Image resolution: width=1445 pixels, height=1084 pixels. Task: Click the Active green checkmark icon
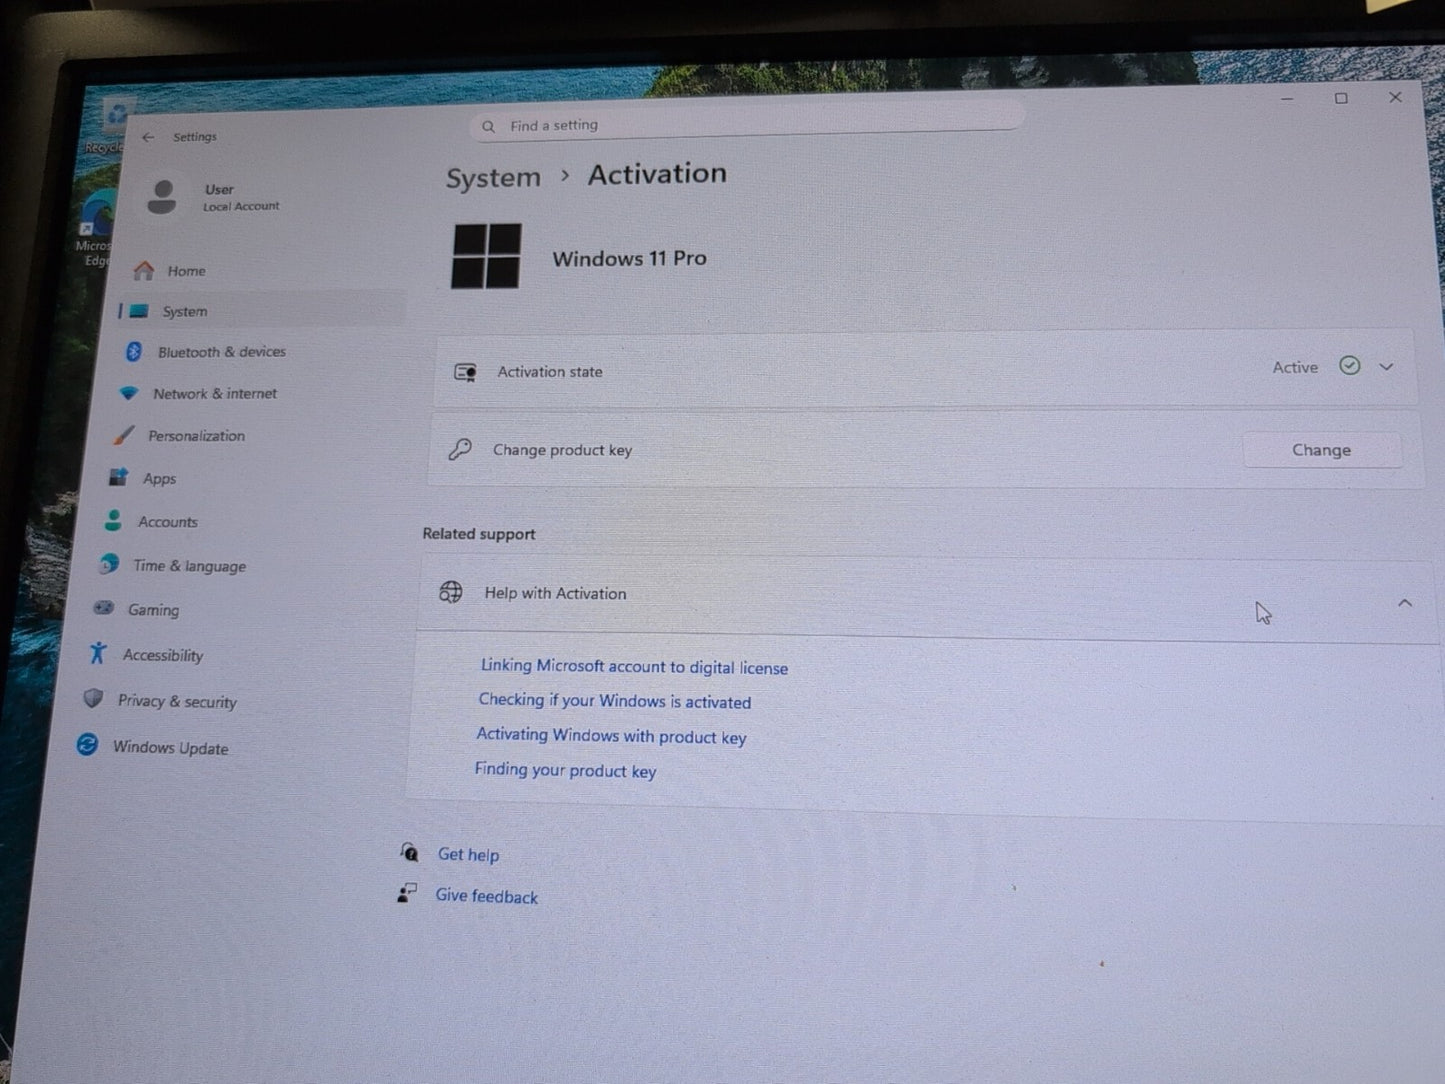[x=1349, y=366]
